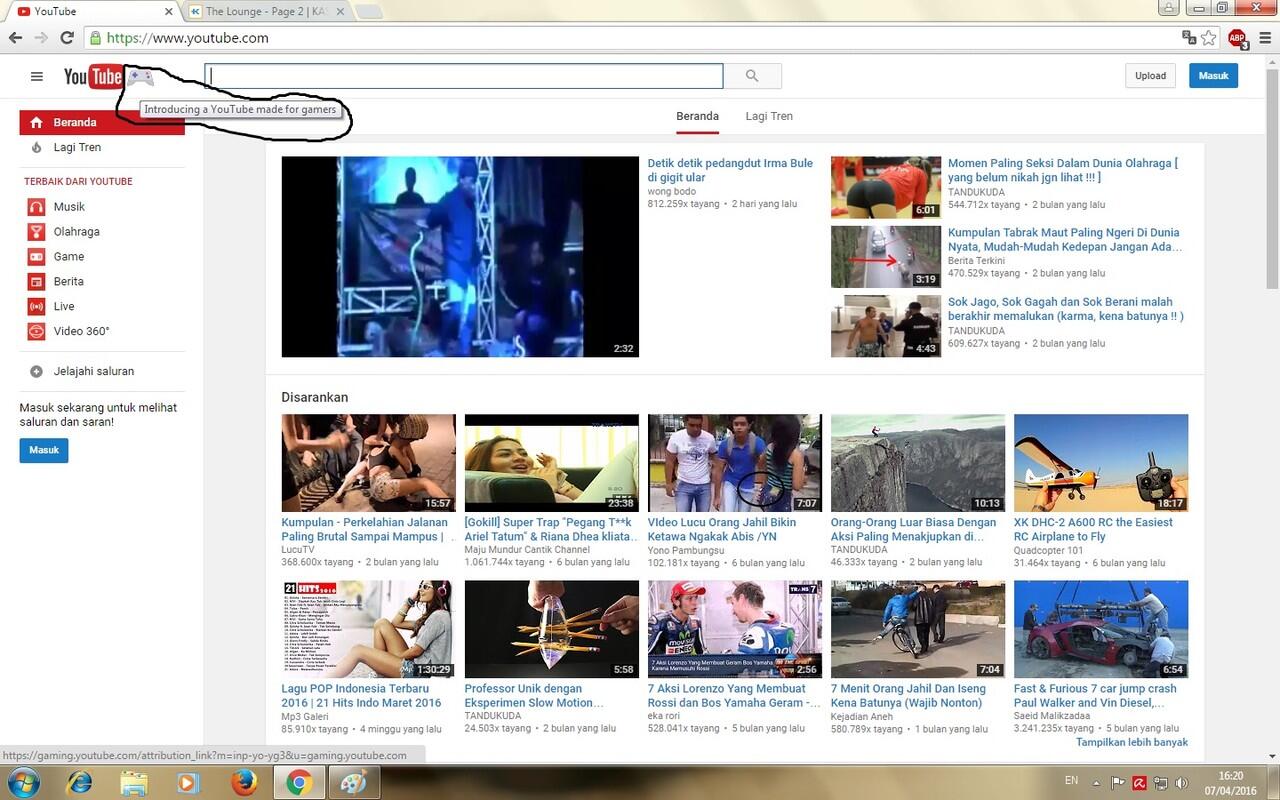Open the 15:57 Perkelahian Jalanan thumbnail

point(368,463)
